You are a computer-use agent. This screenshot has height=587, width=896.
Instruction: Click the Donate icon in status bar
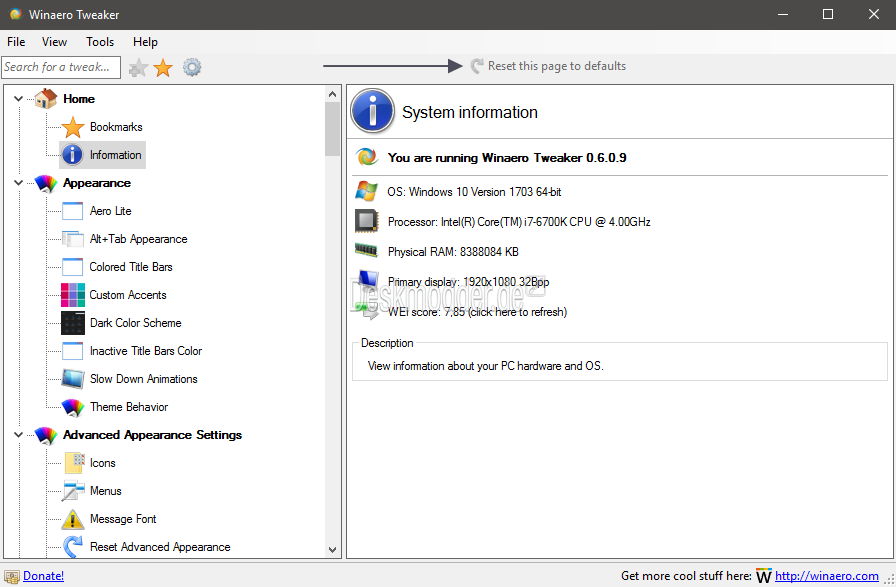click(x=11, y=576)
